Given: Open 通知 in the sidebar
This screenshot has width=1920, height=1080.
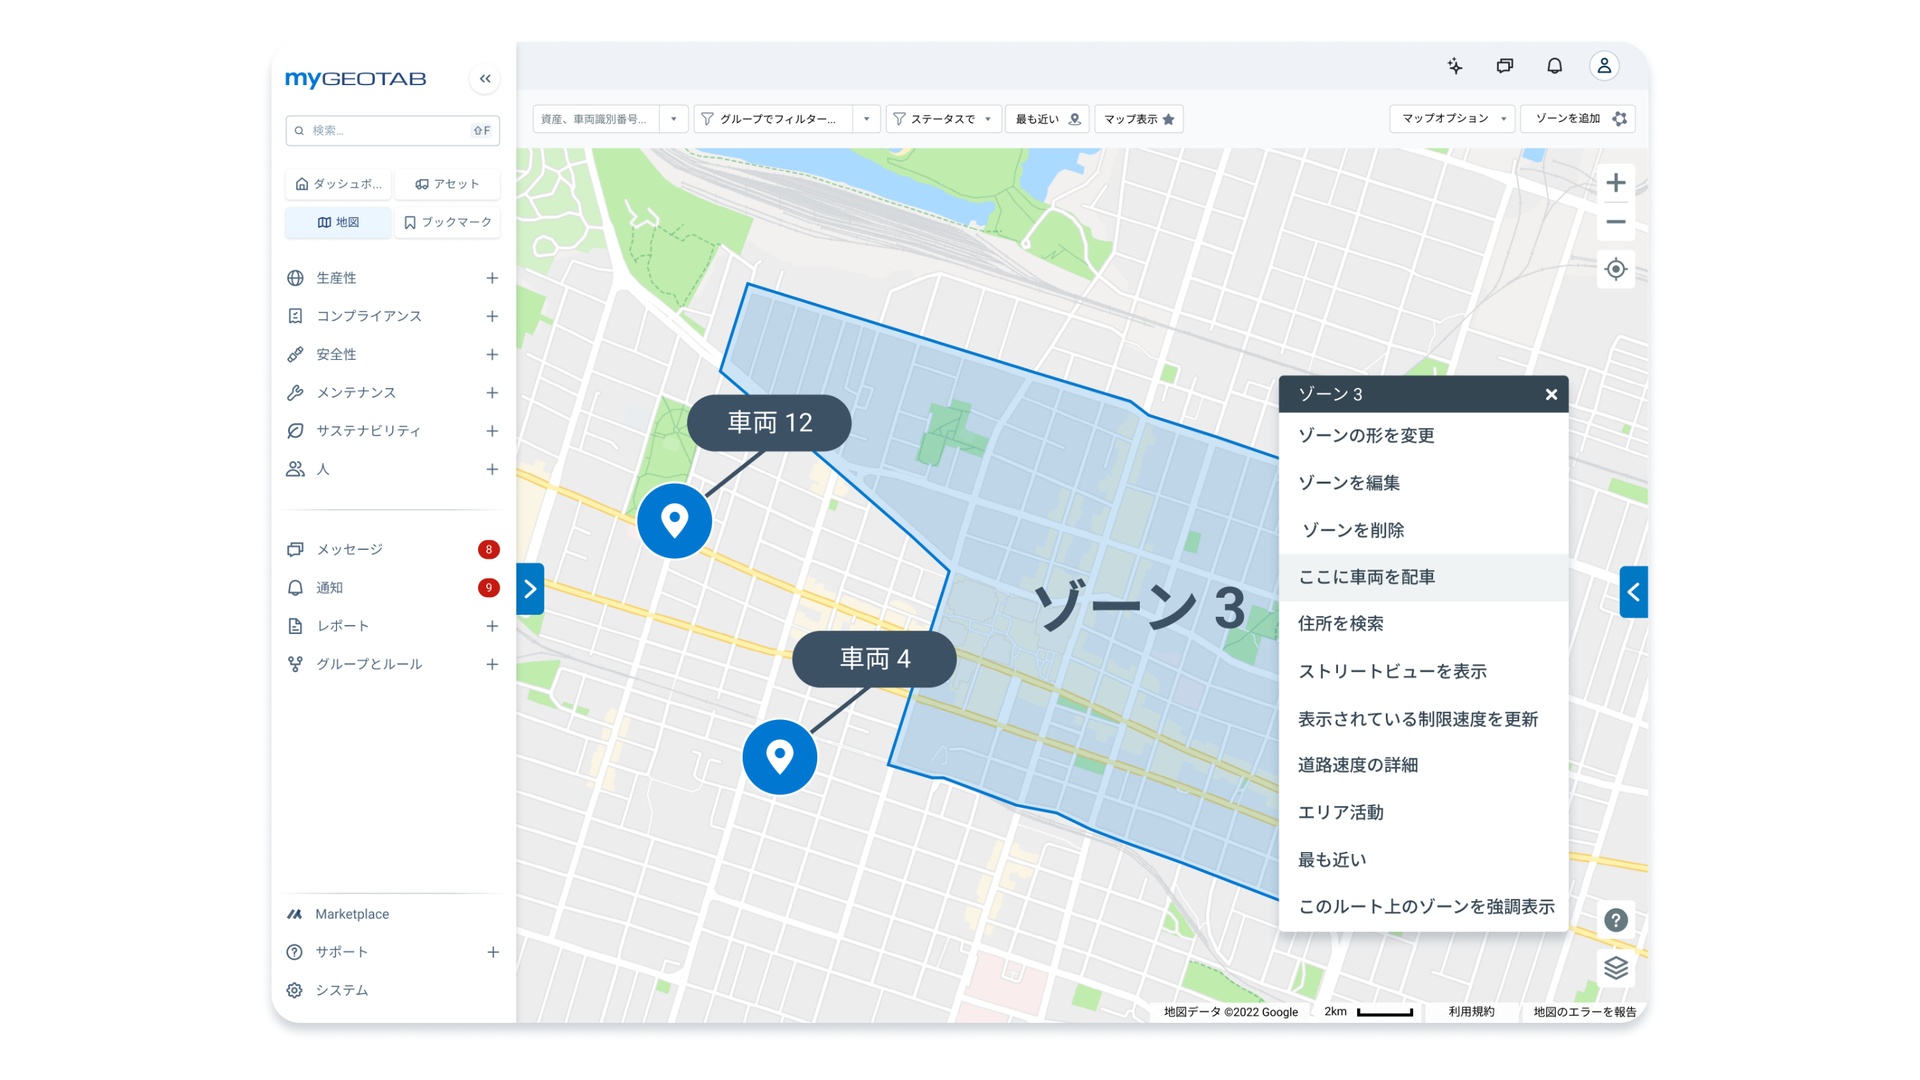Looking at the screenshot, I should pyautogui.click(x=330, y=588).
